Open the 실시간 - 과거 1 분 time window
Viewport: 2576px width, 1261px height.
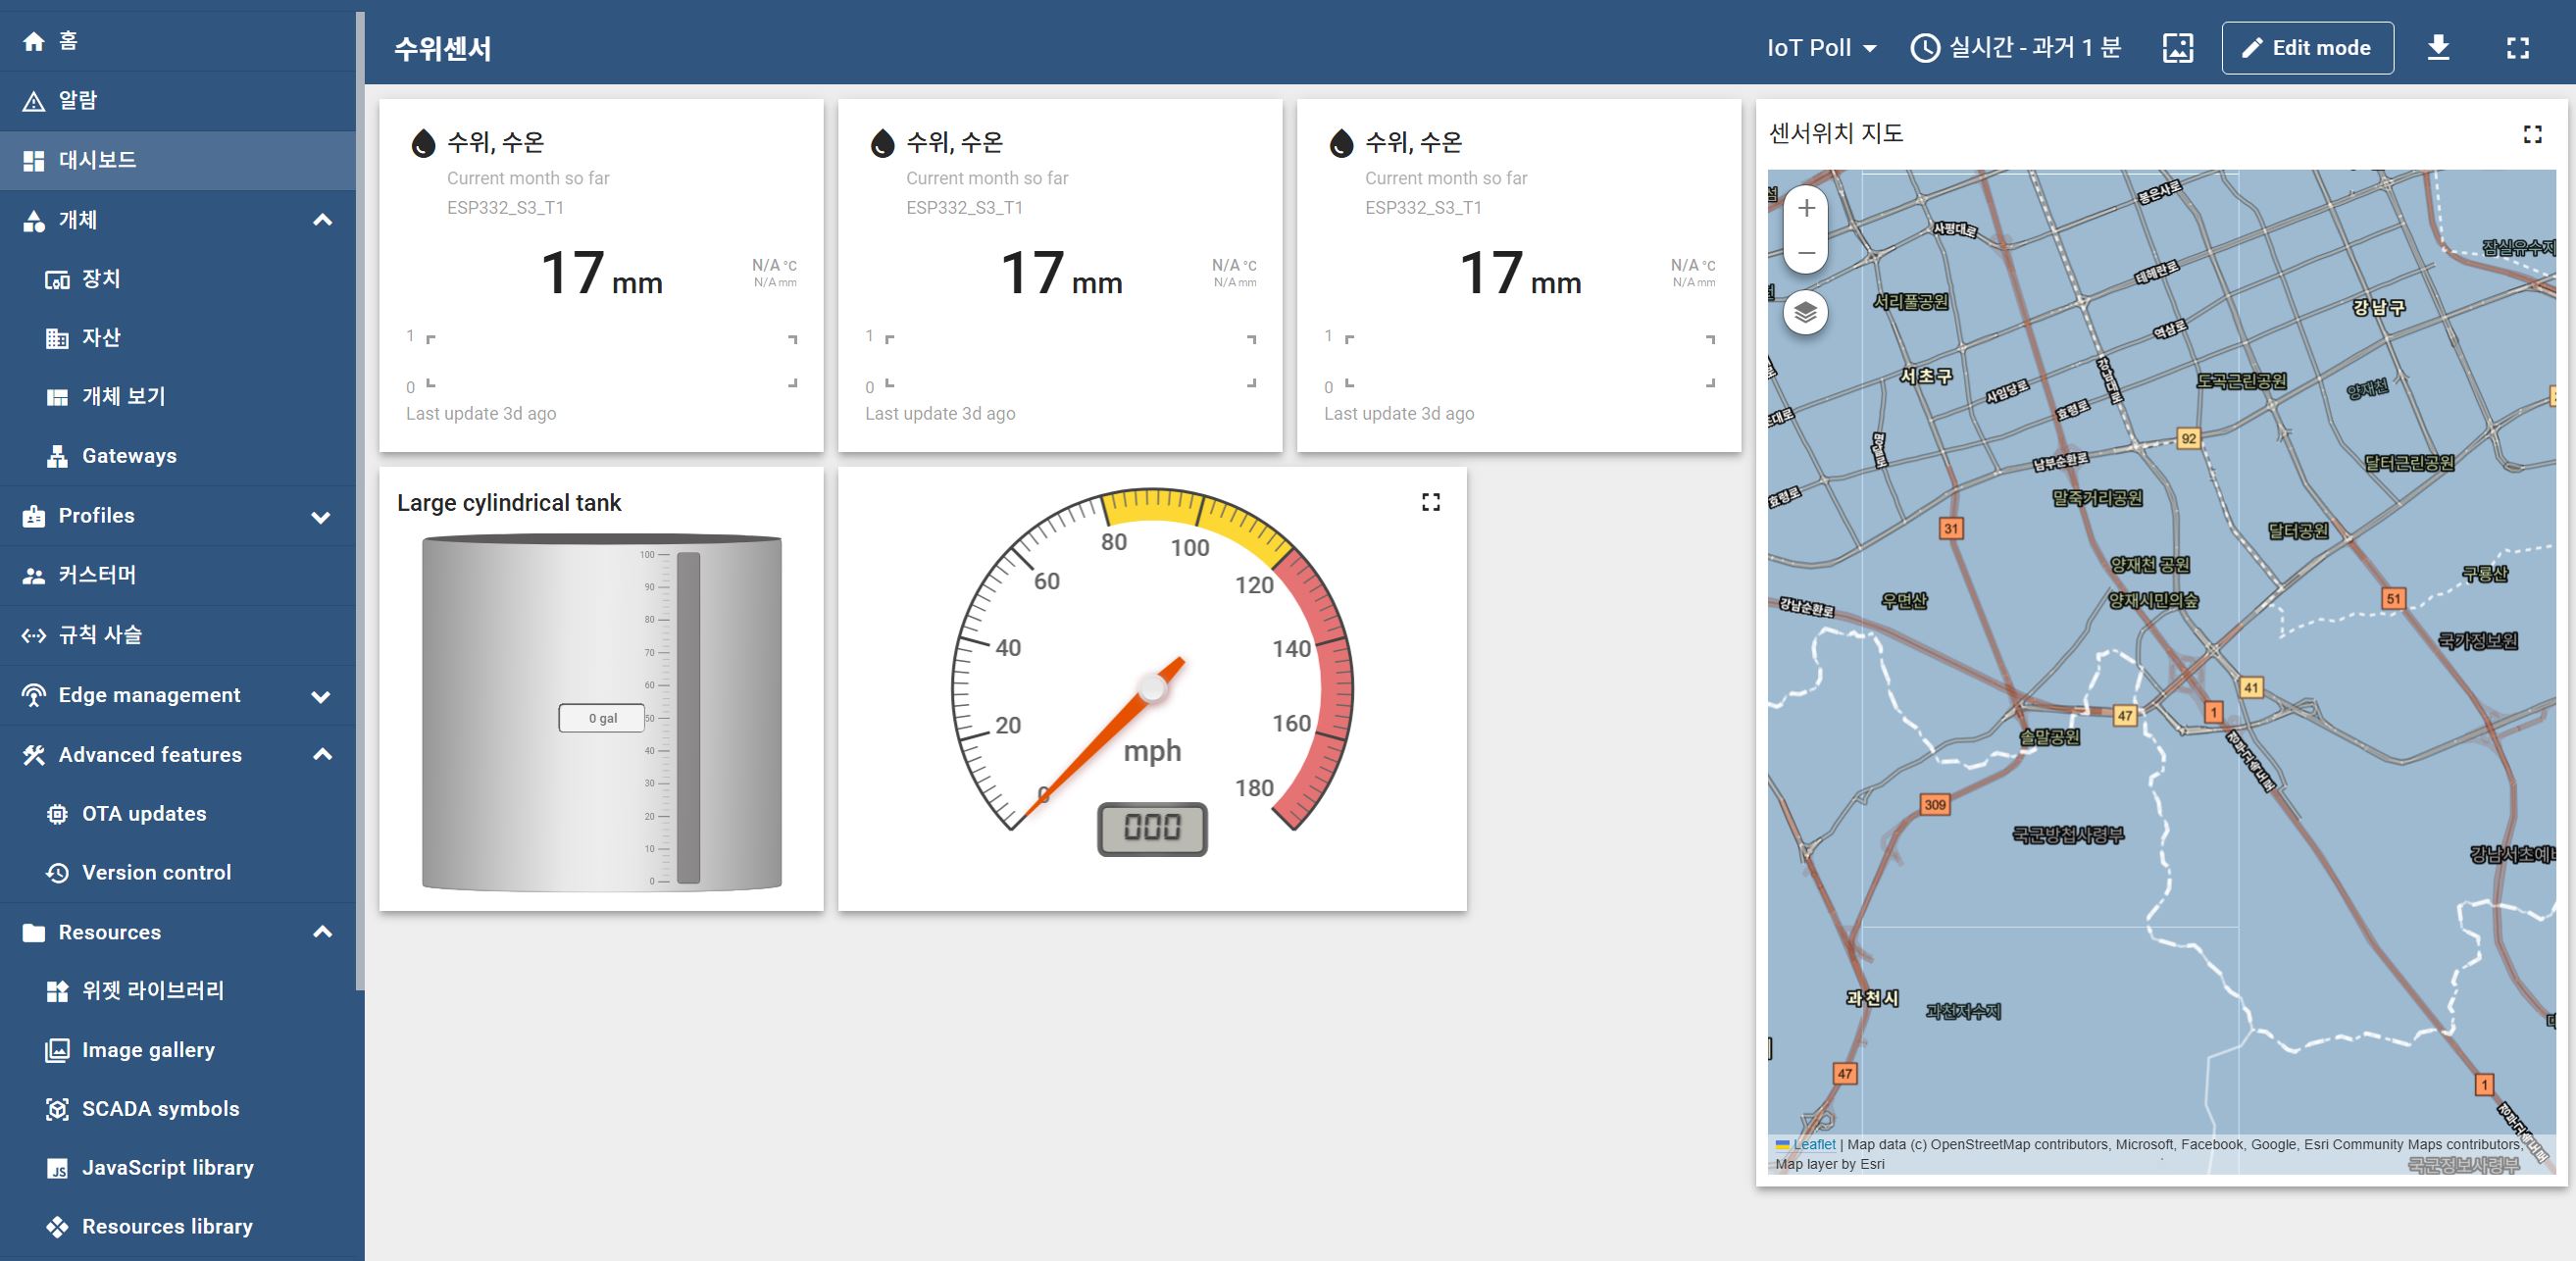2015,48
